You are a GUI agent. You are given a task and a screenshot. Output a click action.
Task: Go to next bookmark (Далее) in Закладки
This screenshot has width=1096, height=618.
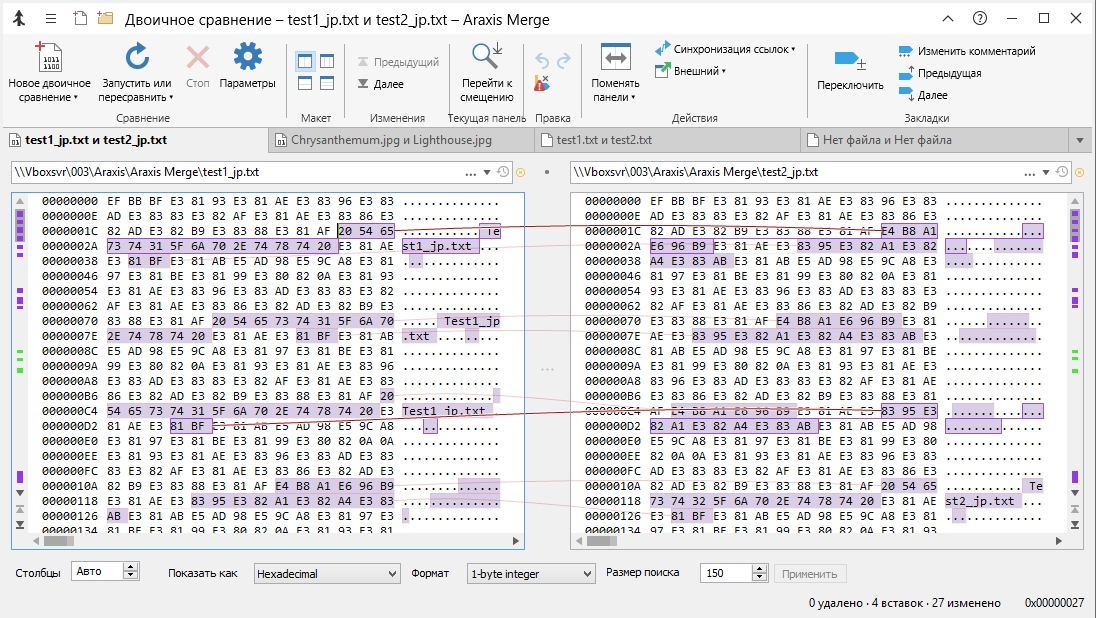[x=923, y=95]
